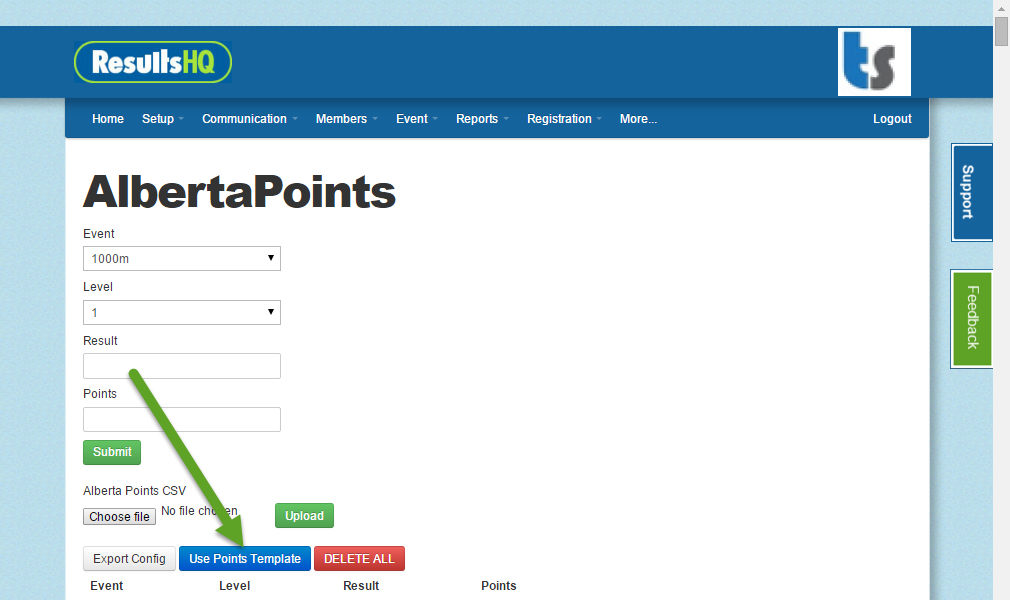The width and height of the screenshot is (1010, 600).
Task: Click the Logout link
Action: [x=892, y=119]
